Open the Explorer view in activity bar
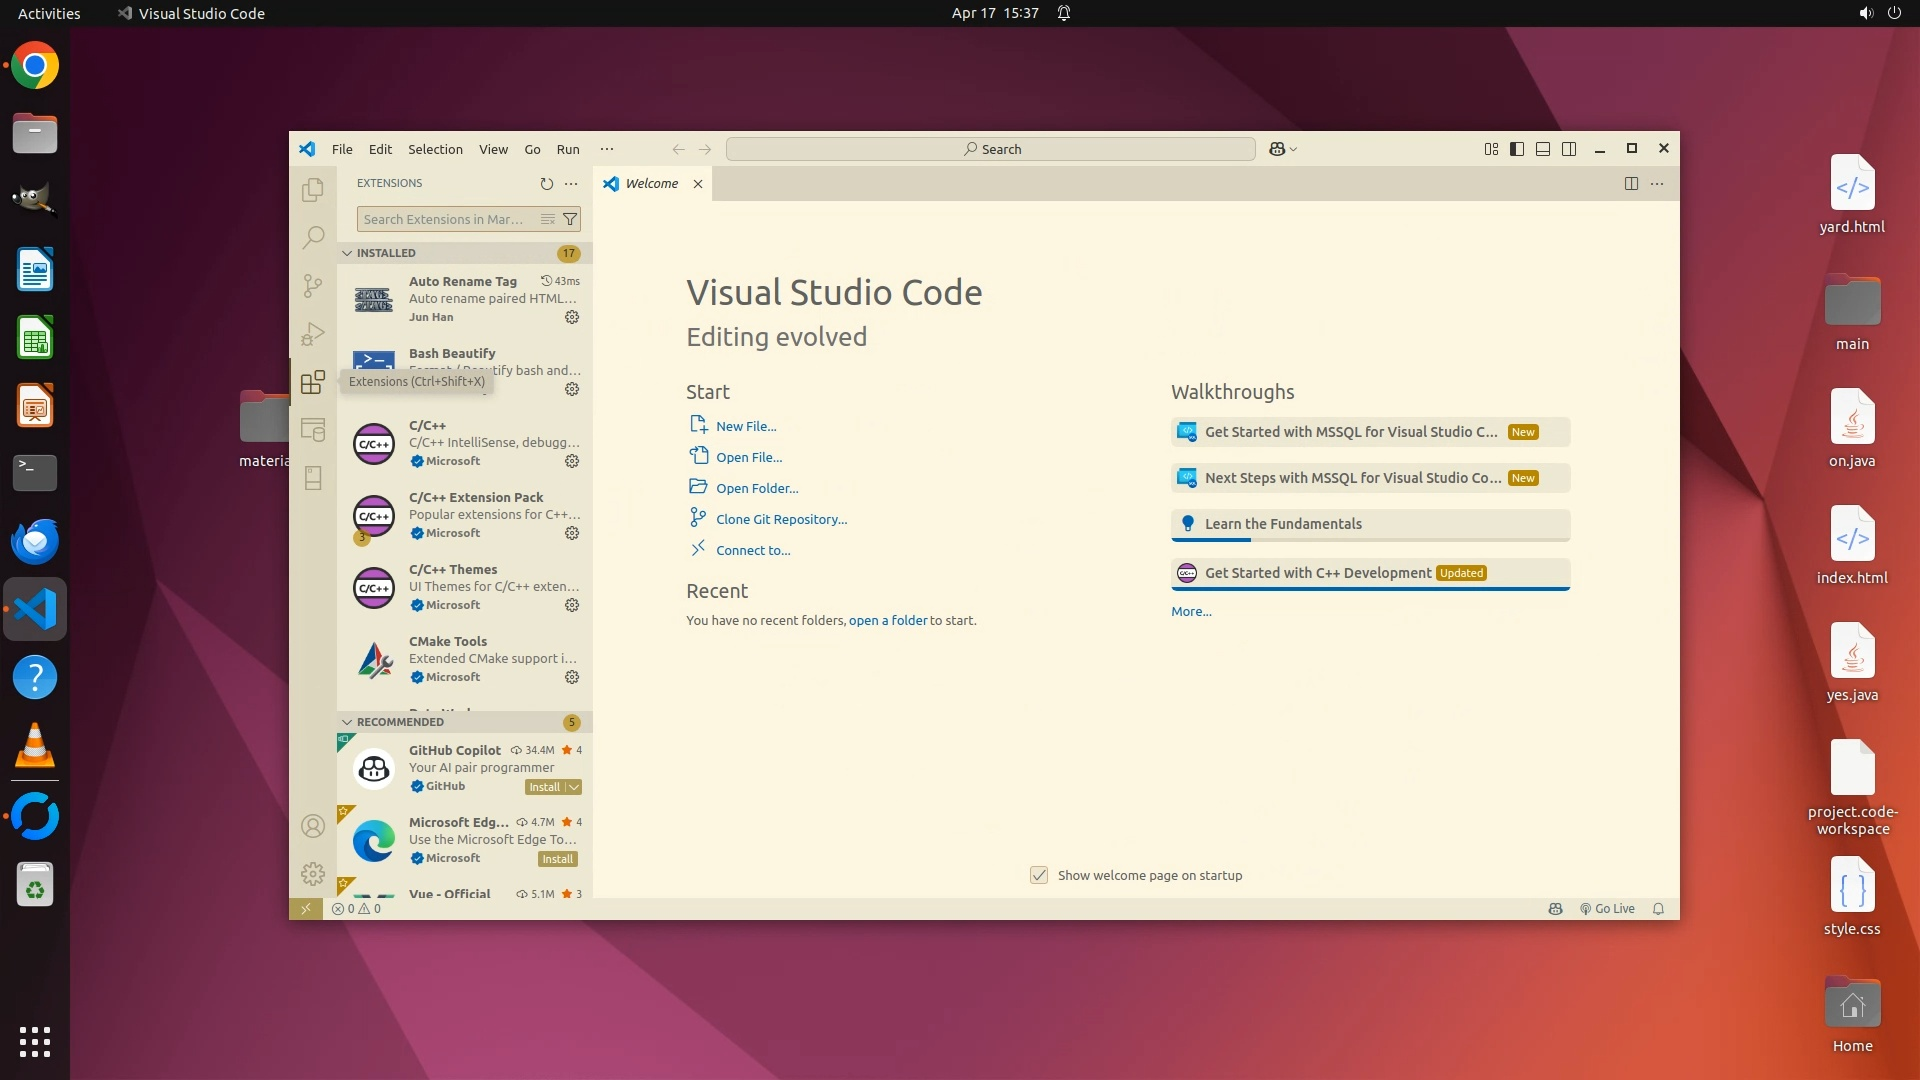Image resolution: width=1920 pixels, height=1080 pixels. pyautogui.click(x=313, y=189)
